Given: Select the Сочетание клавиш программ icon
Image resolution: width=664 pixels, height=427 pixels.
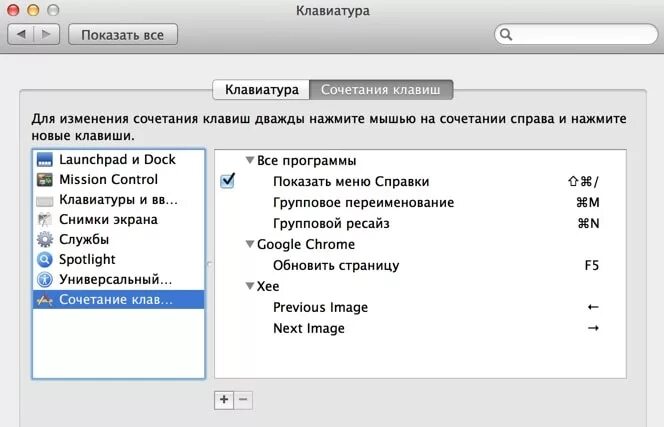Looking at the screenshot, I should tap(44, 300).
